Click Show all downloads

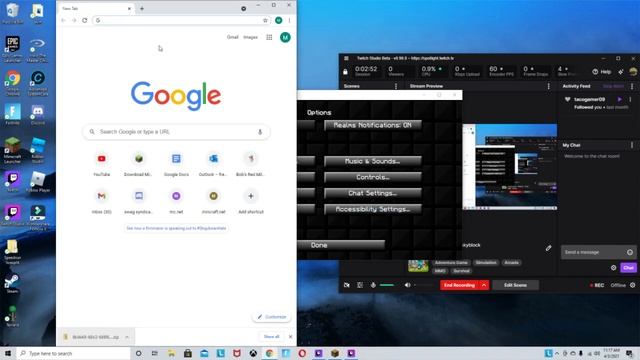click(x=271, y=336)
